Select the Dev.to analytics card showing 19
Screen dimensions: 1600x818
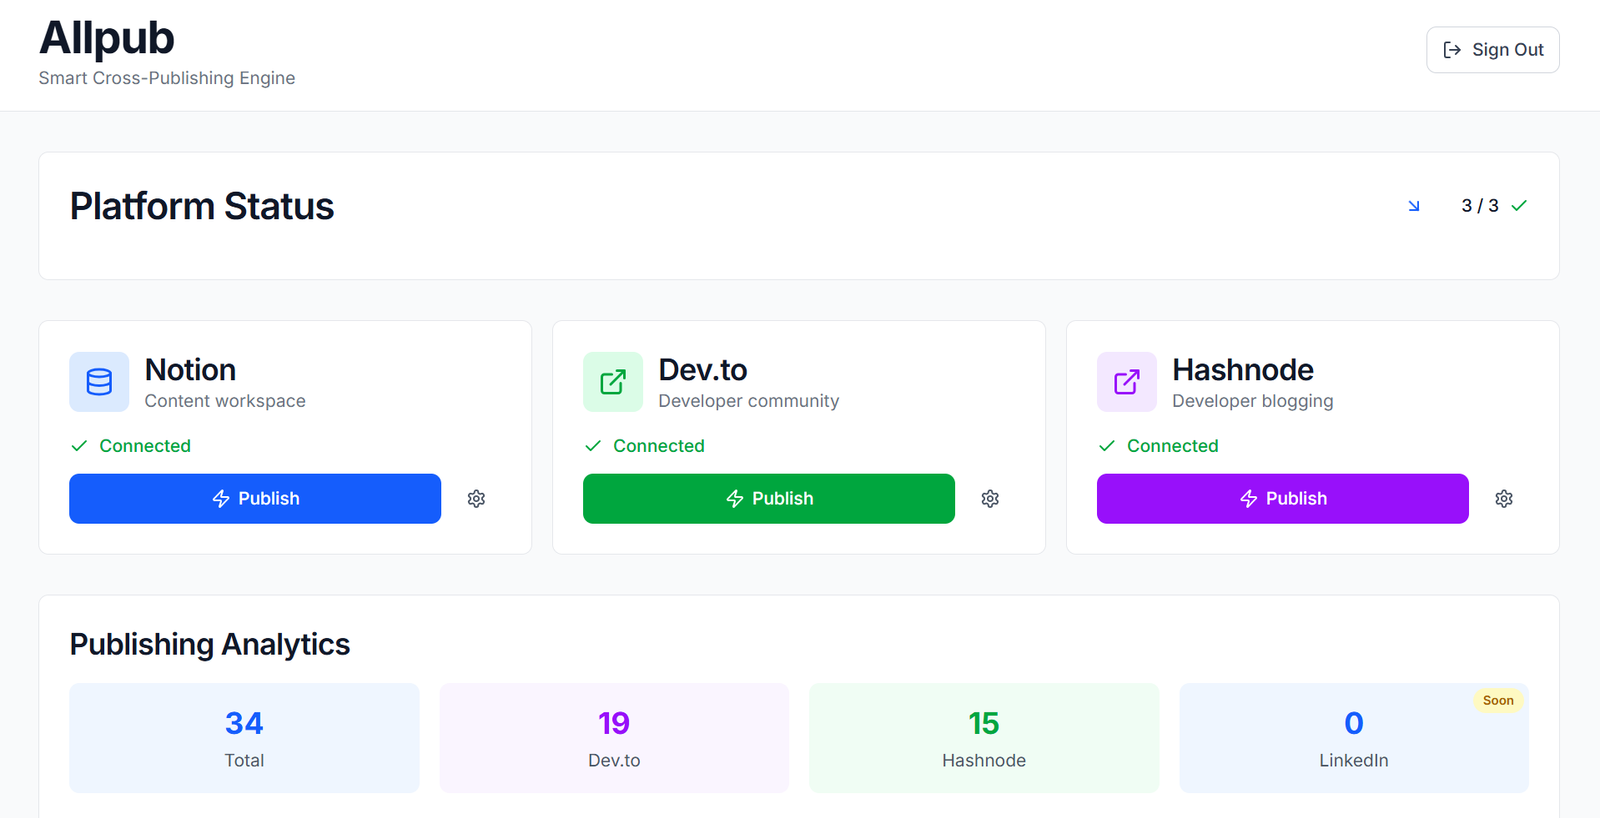tap(614, 738)
